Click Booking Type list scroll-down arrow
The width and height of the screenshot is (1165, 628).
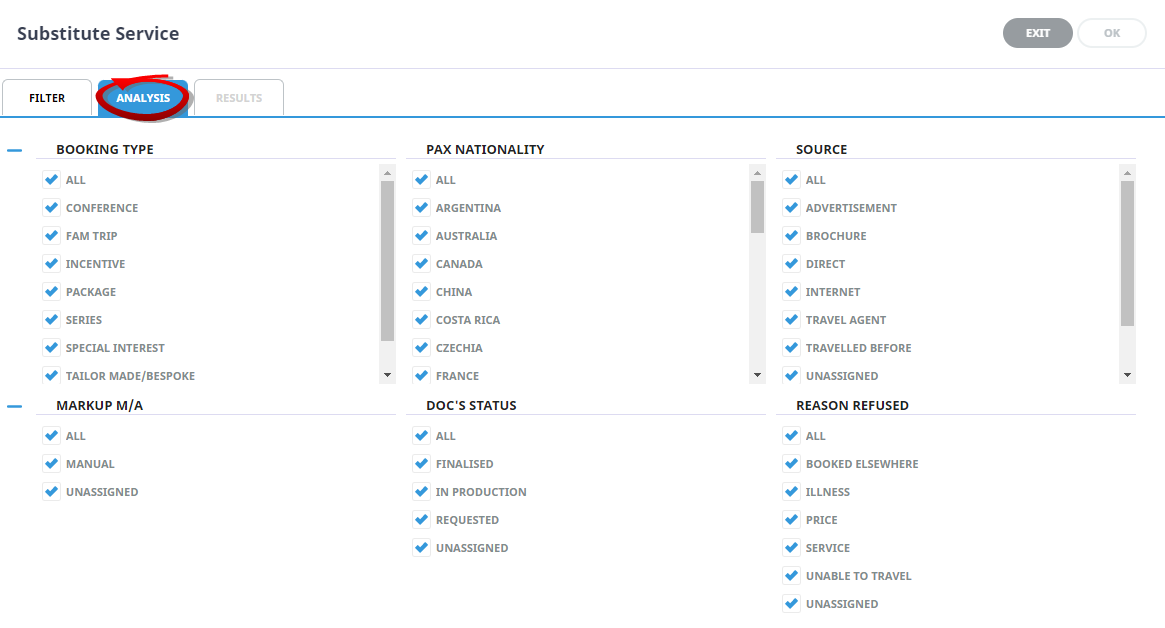tap(387, 375)
